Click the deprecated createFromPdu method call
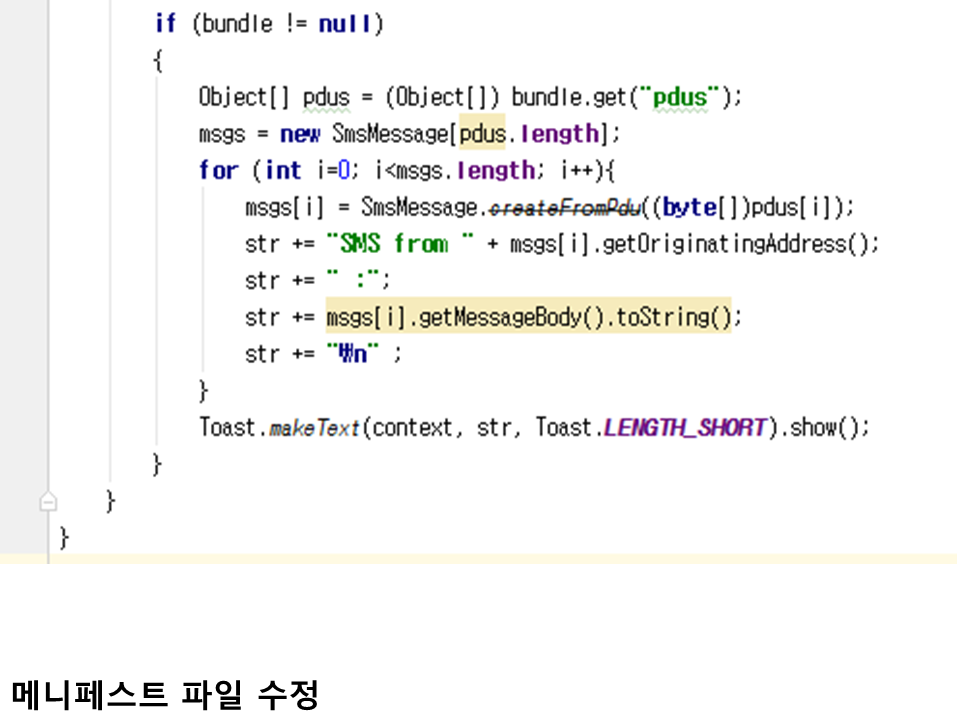This screenshot has width=960, height=720. 567,208
